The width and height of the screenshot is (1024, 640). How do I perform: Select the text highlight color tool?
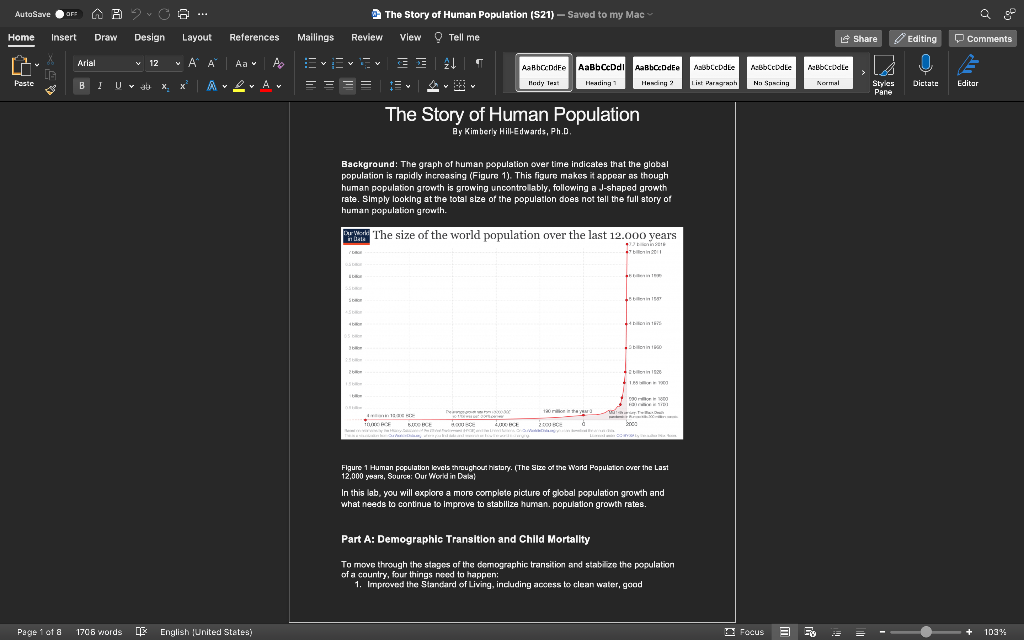(x=240, y=87)
